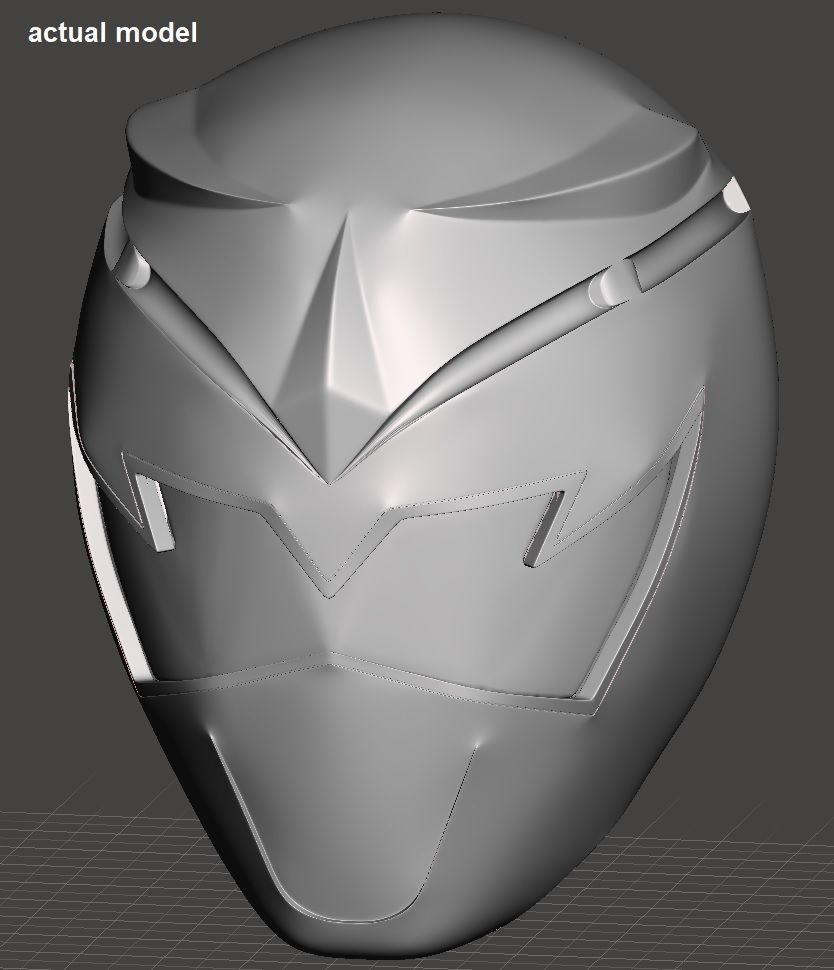Screen dimensions: 834x970
Task: Click the 'actual model' caption text
Action: 113,33
